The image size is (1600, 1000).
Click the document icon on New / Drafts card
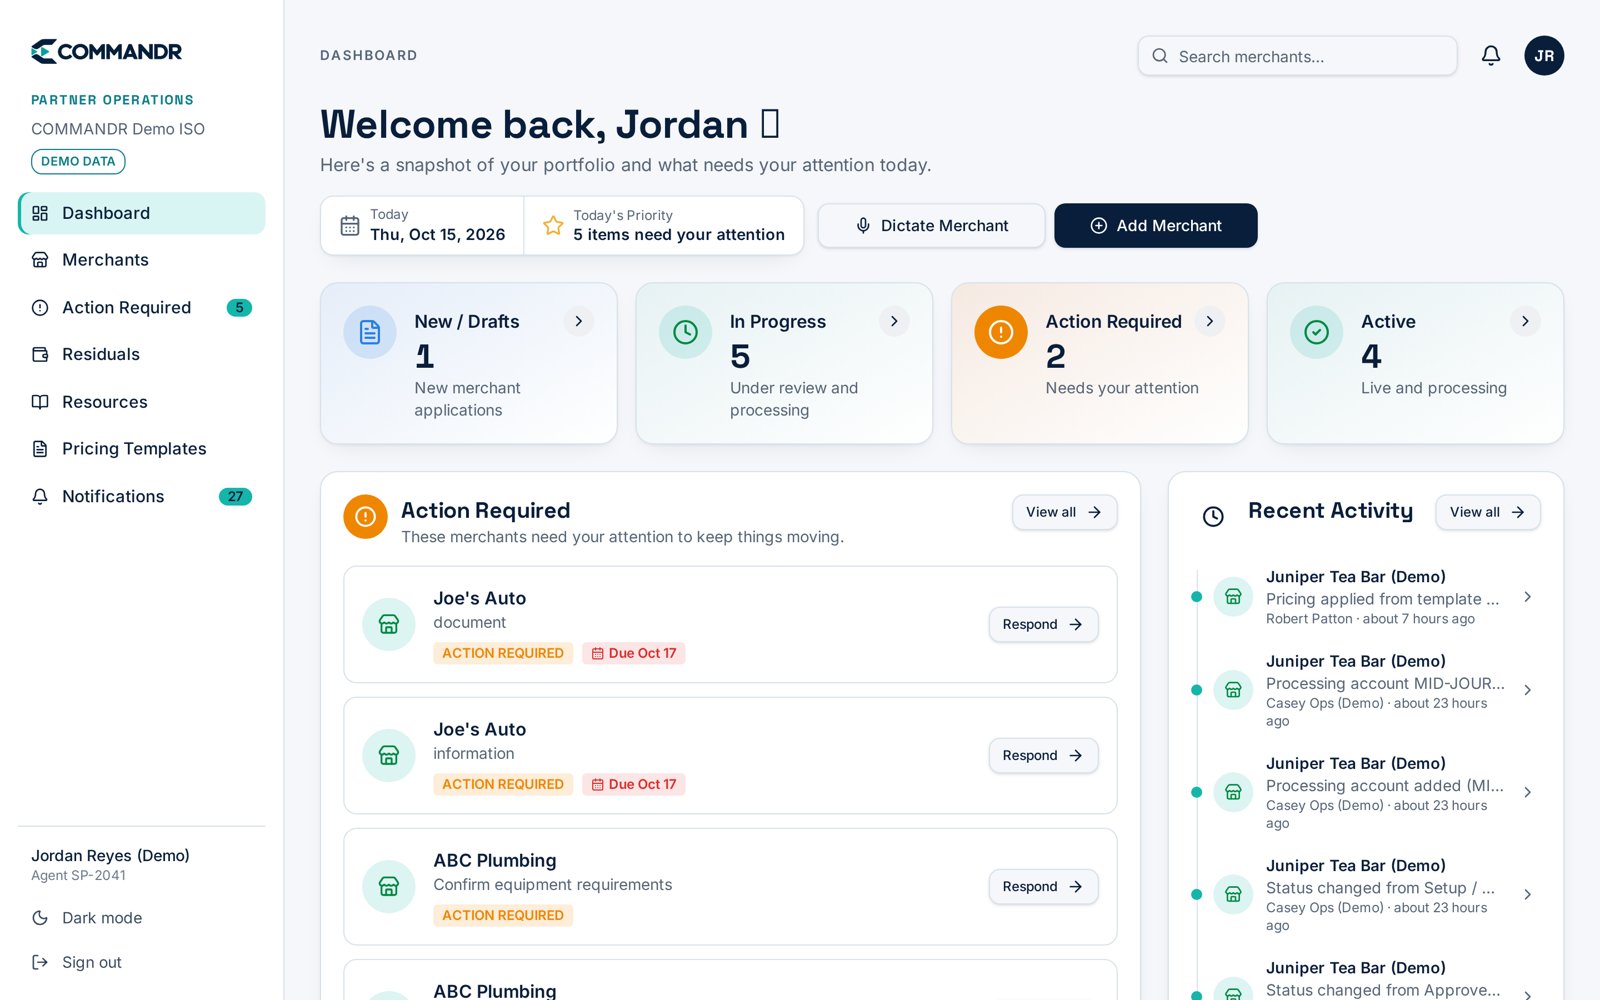point(370,332)
